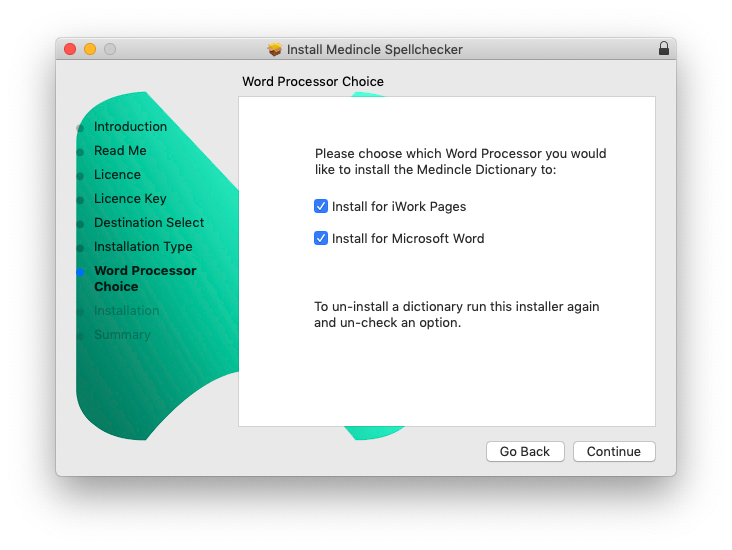Click the 'Install for iWork Pages' label
Screen dimensions: 732x550
399,206
